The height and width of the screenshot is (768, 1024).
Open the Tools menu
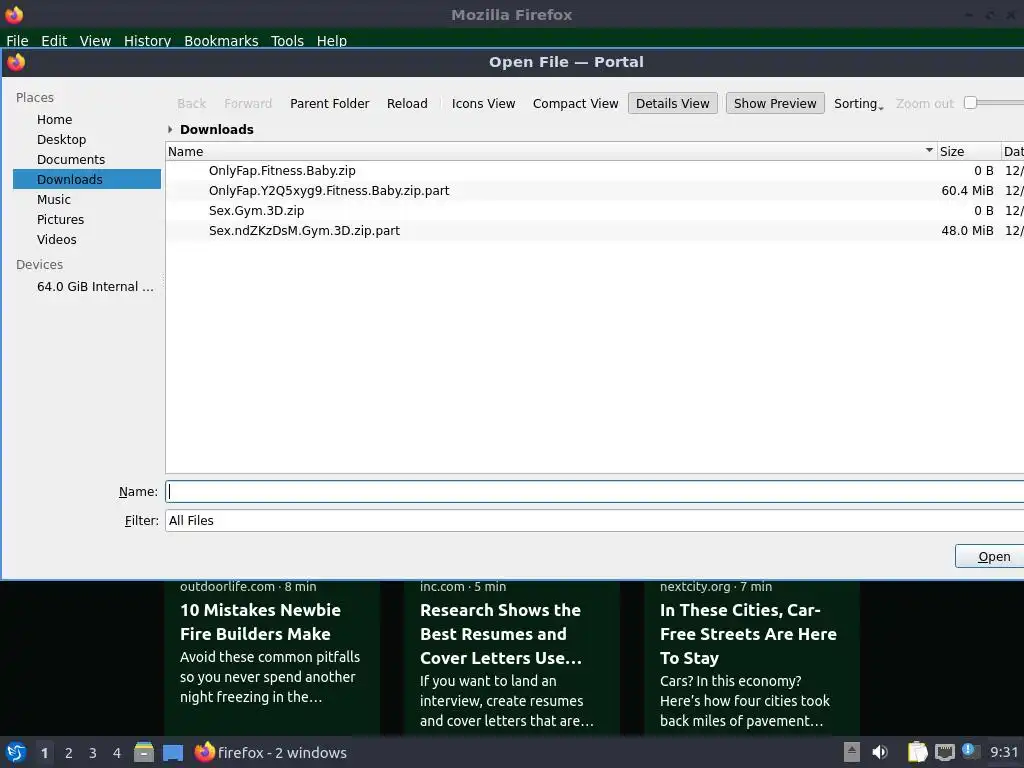click(287, 40)
